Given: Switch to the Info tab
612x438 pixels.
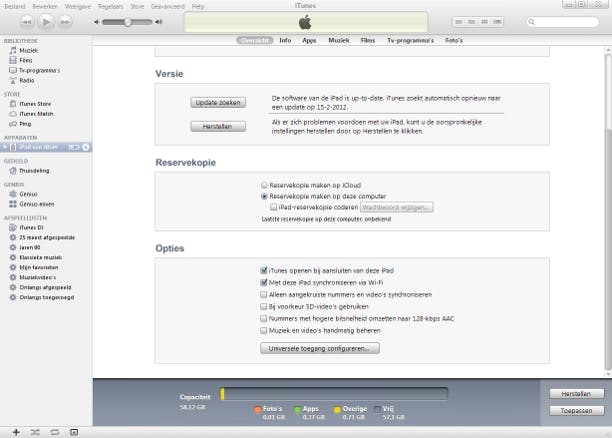Looking at the screenshot, I should [285, 40].
